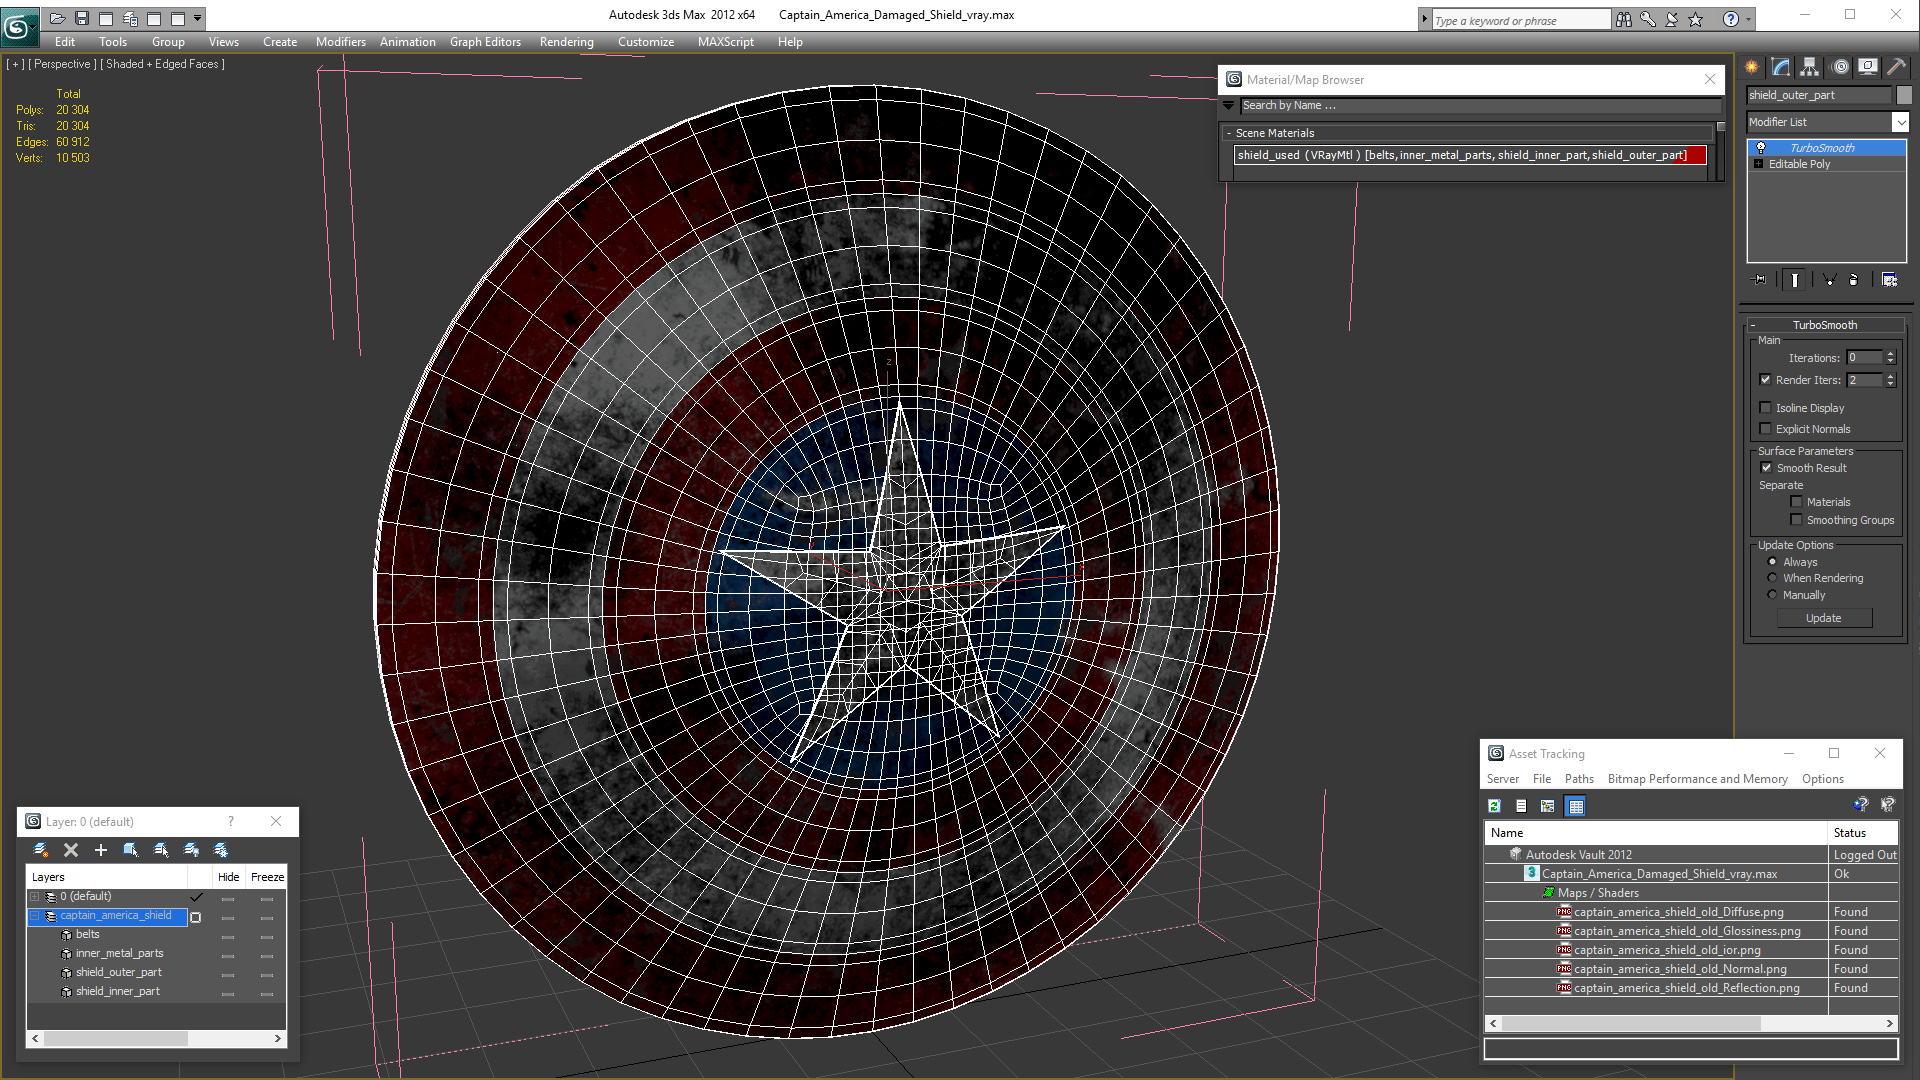Viewport: 1920px width, 1080px height.
Task: Click the table view icon in Asset Tracking
Action: click(x=1576, y=806)
